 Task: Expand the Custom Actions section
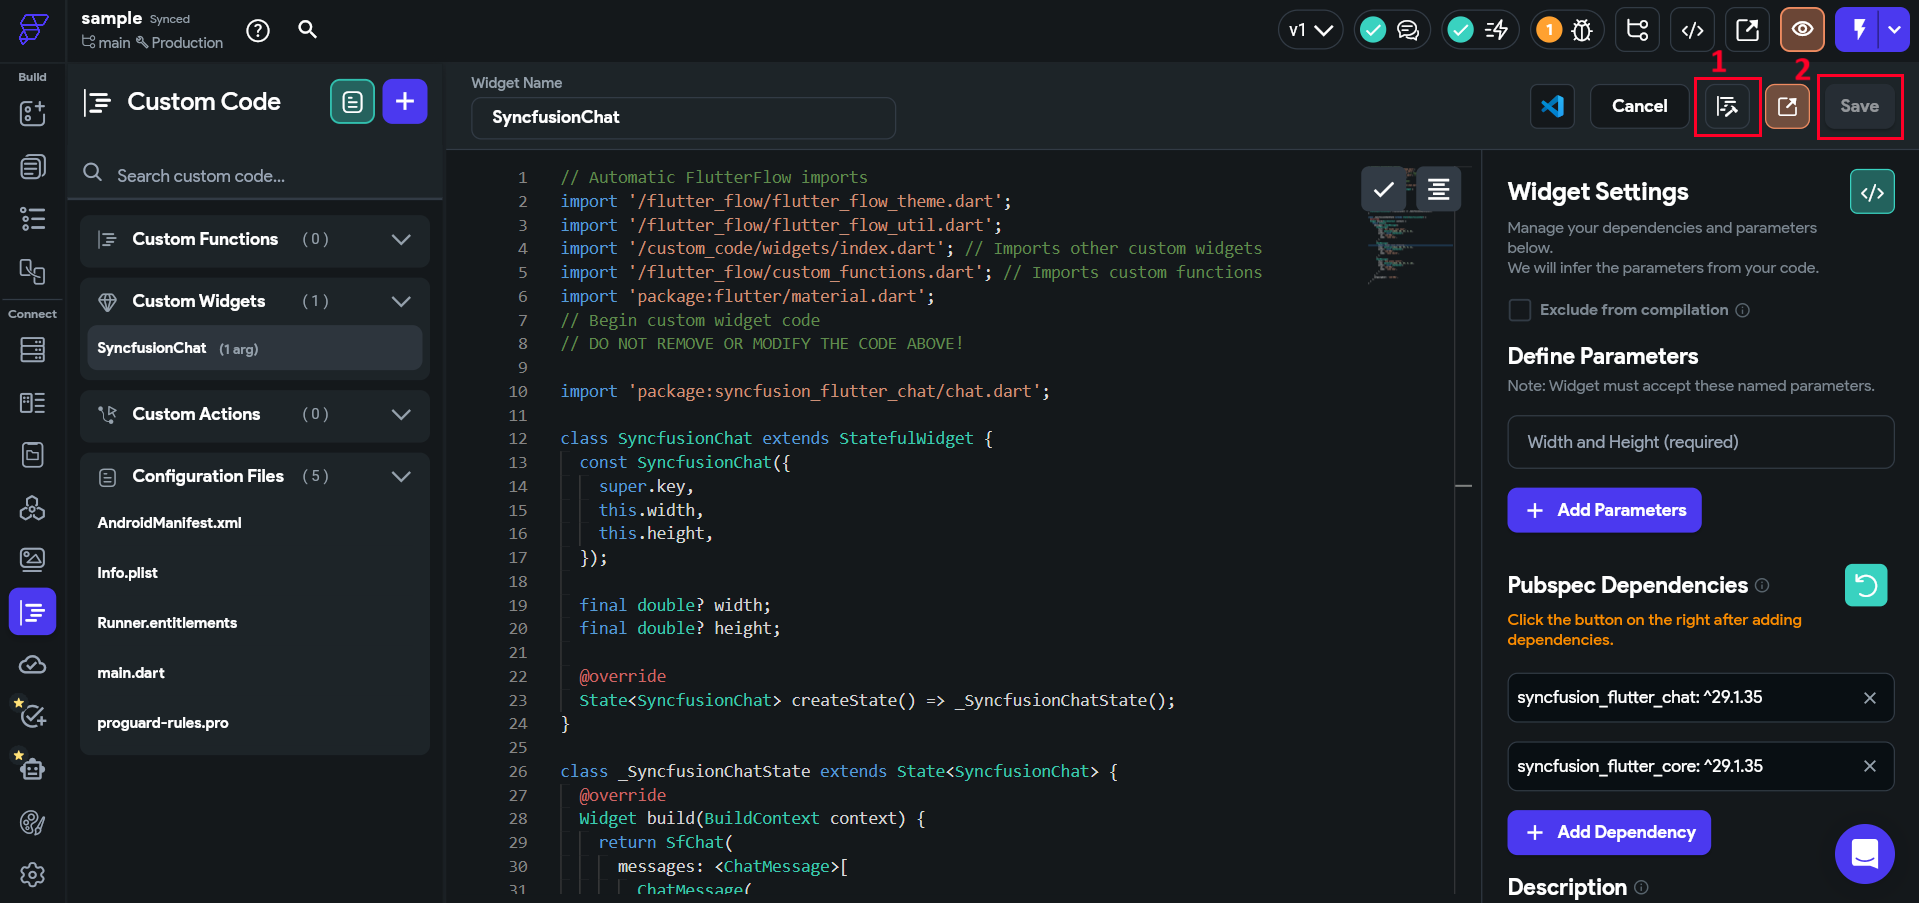pos(401,415)
